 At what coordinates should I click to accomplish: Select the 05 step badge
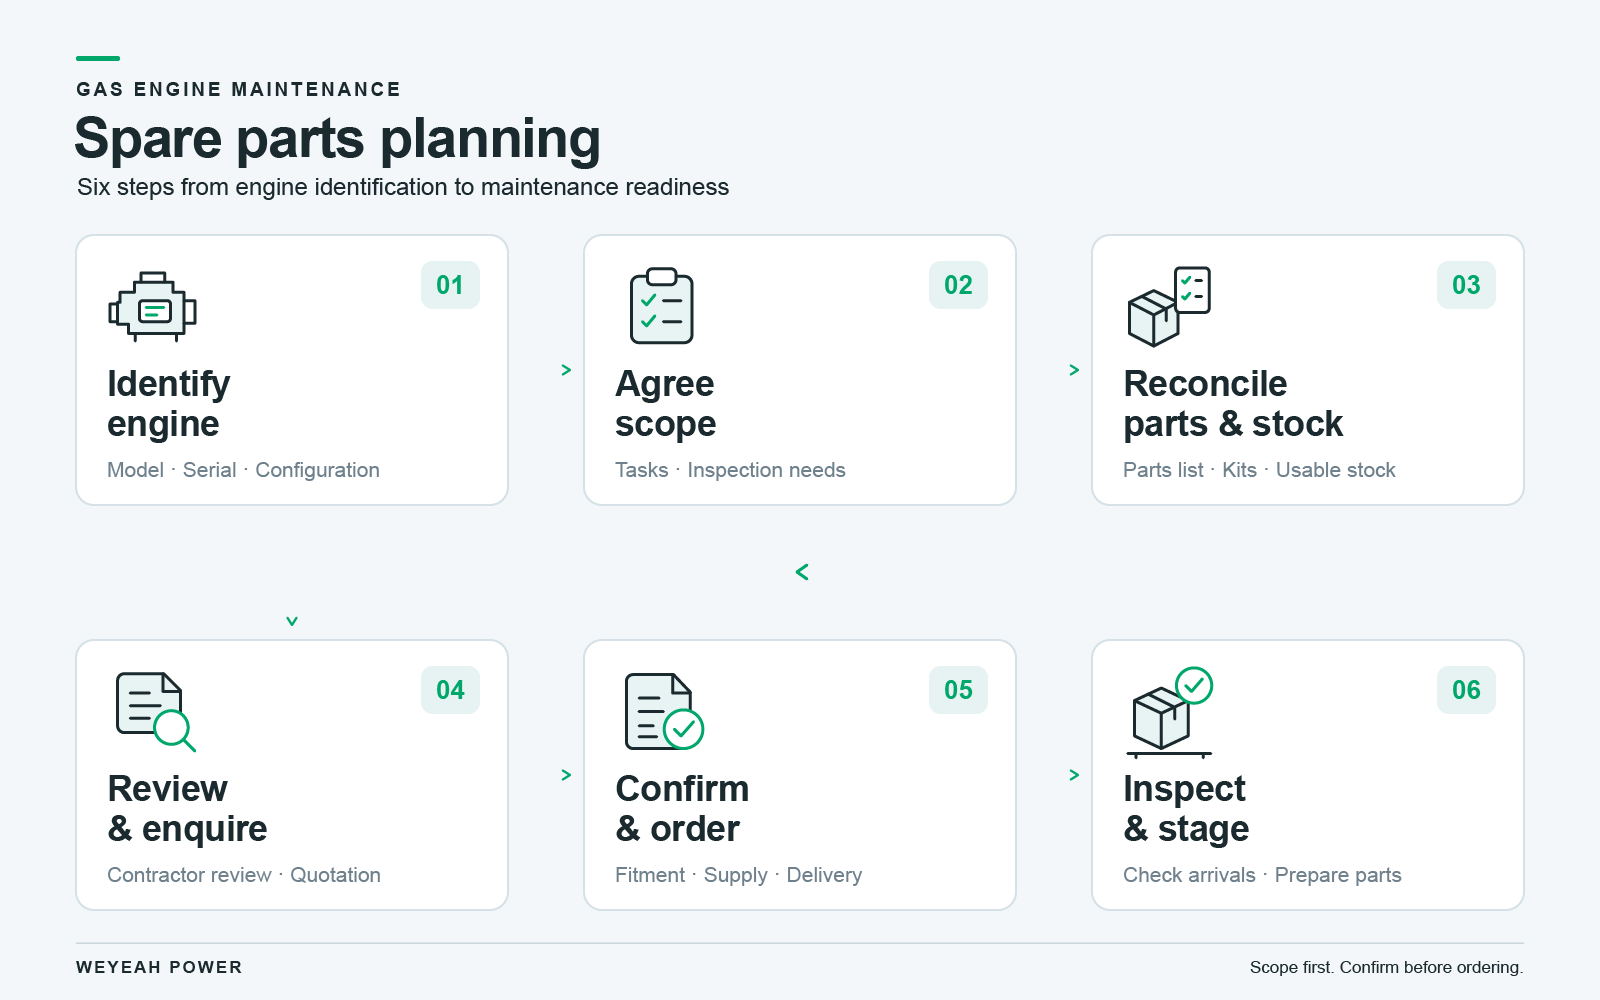pos(958,690)
